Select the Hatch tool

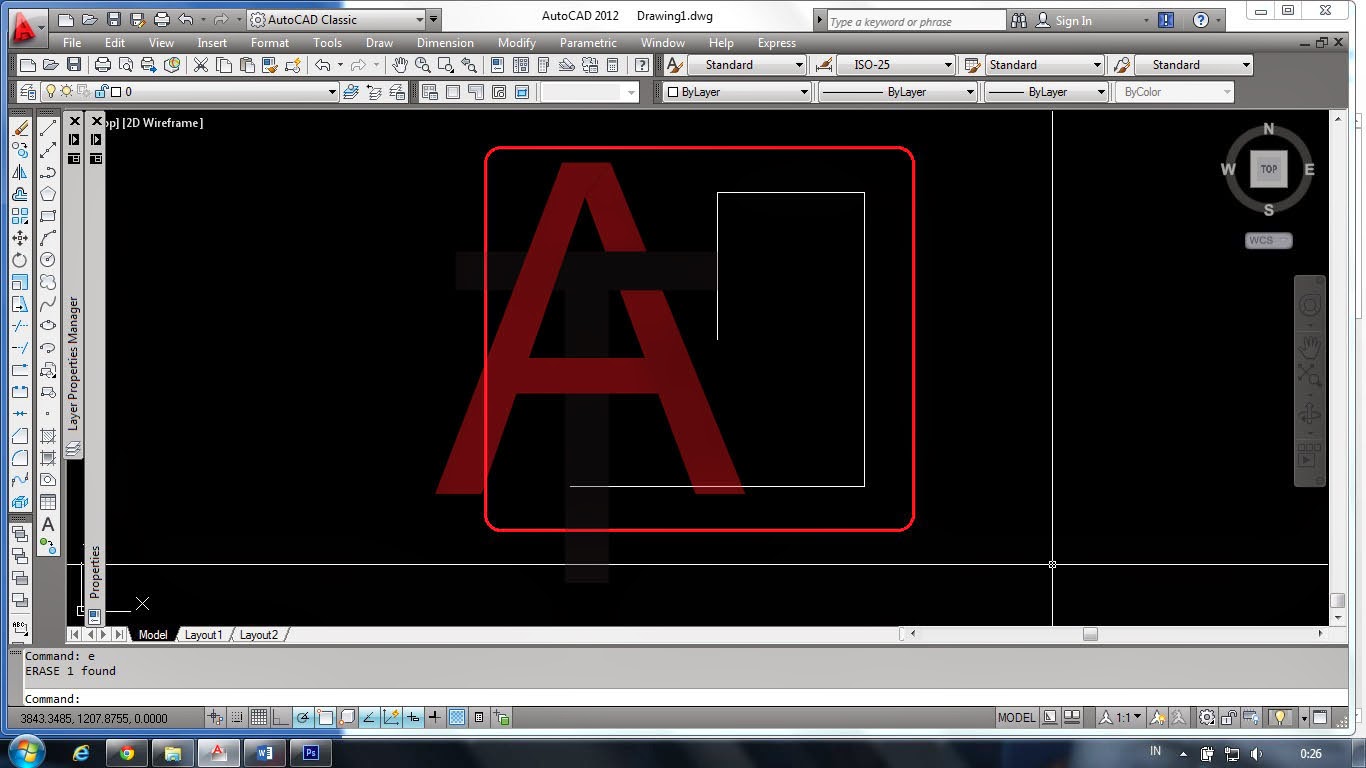(48, 436)
